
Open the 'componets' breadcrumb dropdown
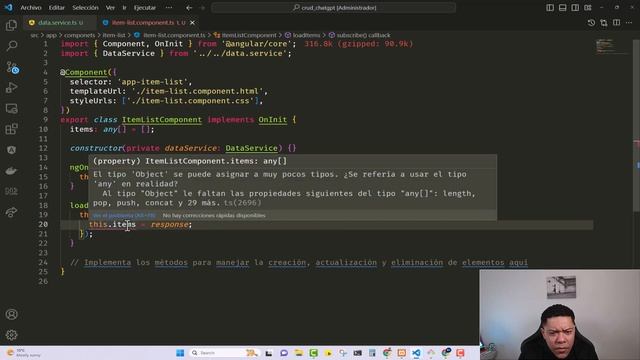click(79, 35)
